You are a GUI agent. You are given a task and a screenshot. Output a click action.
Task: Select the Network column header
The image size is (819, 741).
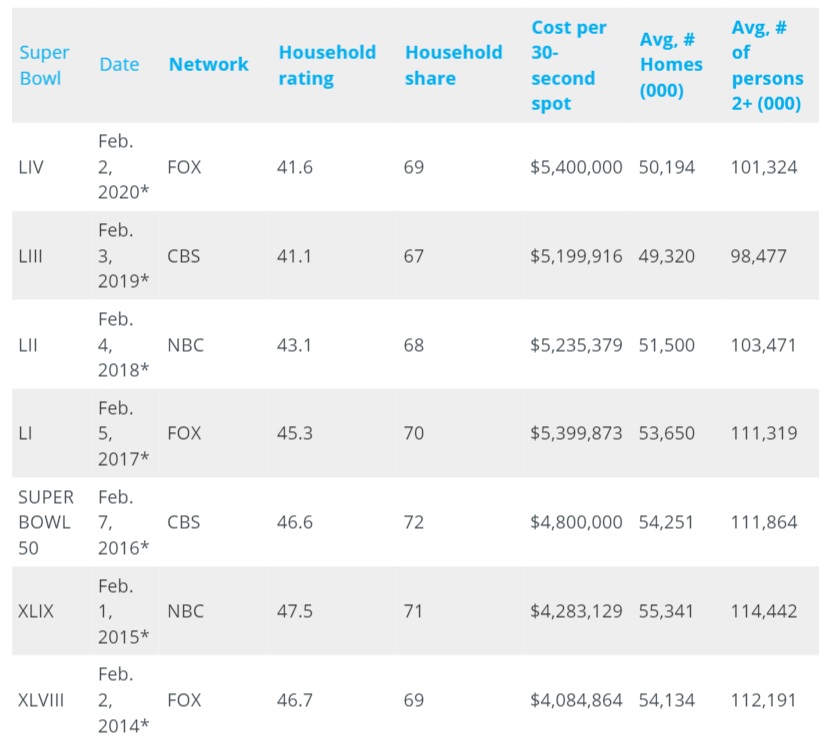[208, 65]
